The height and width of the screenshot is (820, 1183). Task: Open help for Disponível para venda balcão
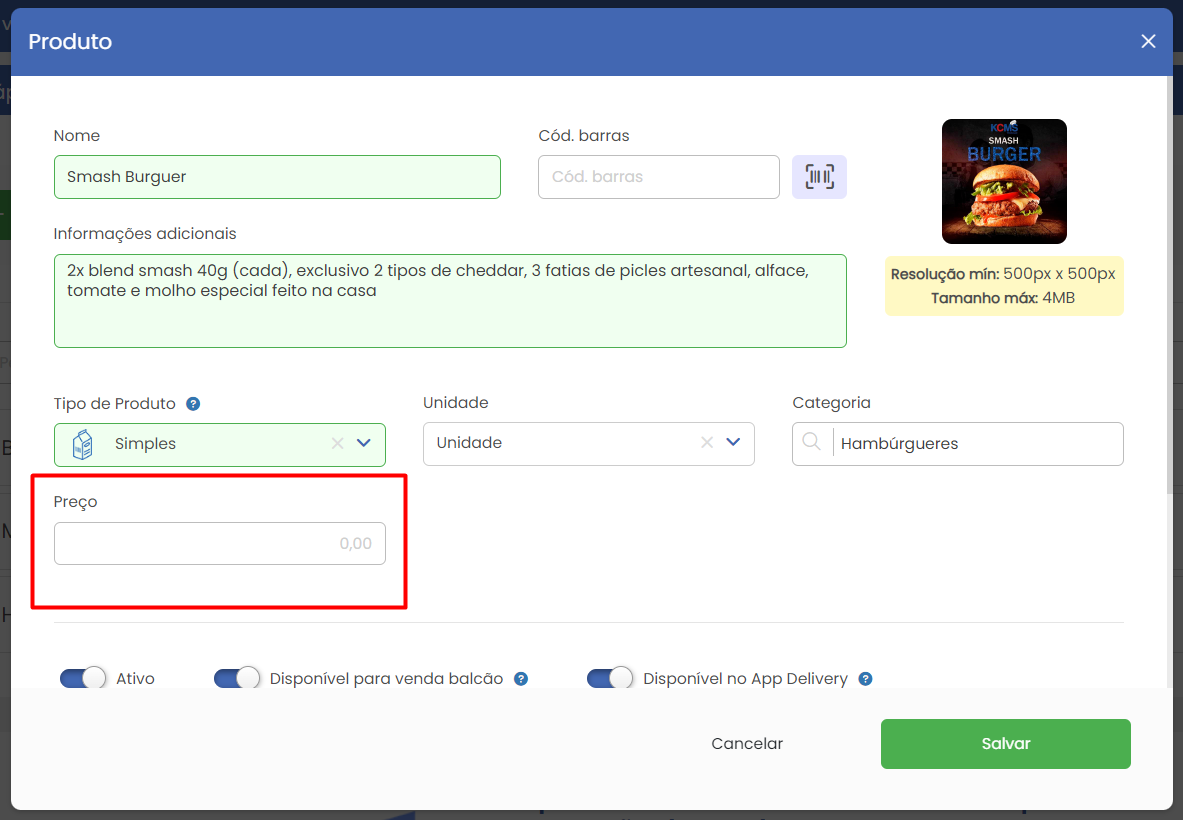(x=521, y=679)
